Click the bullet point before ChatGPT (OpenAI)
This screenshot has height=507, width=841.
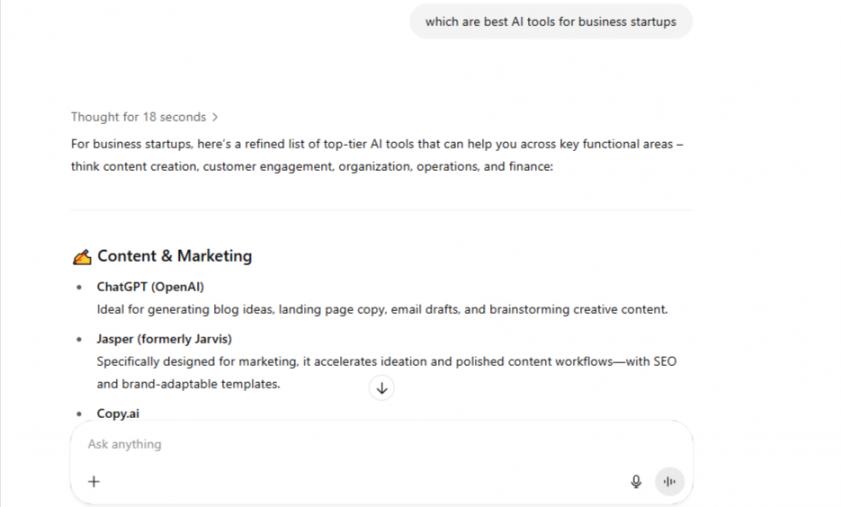click(80, 287)
